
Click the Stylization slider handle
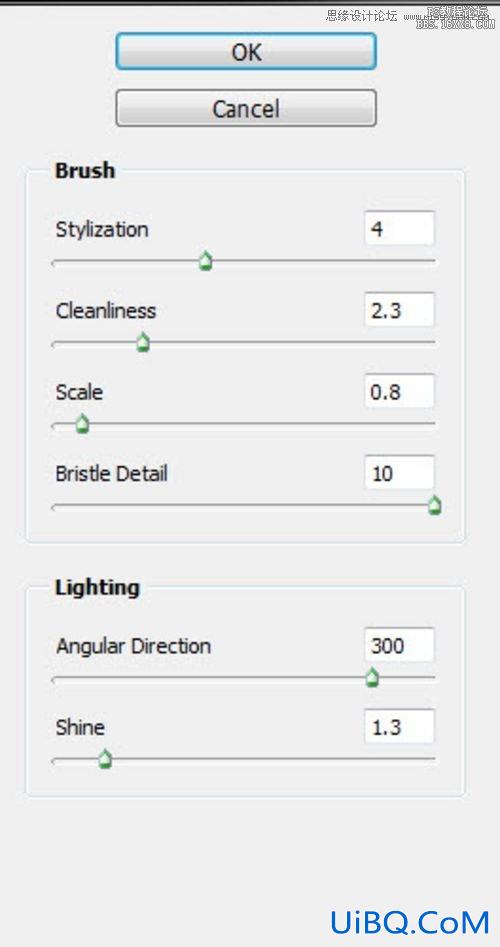pyautogui.click(x=206, y=262)
